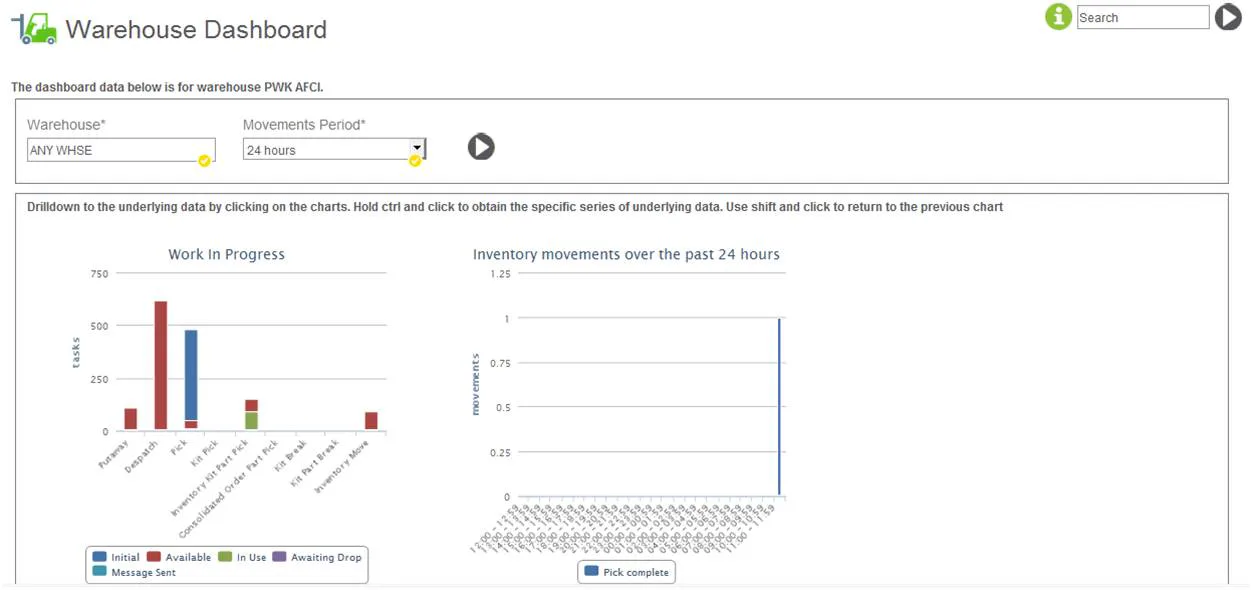Apply filters with the dark arrow button

tap(481, 147)
